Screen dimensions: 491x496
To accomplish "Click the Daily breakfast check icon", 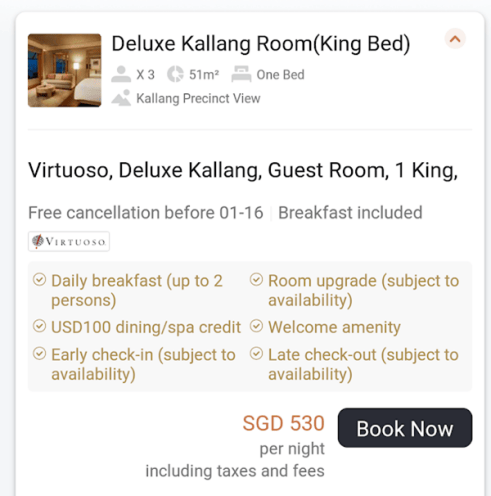I will pos(39,280).
